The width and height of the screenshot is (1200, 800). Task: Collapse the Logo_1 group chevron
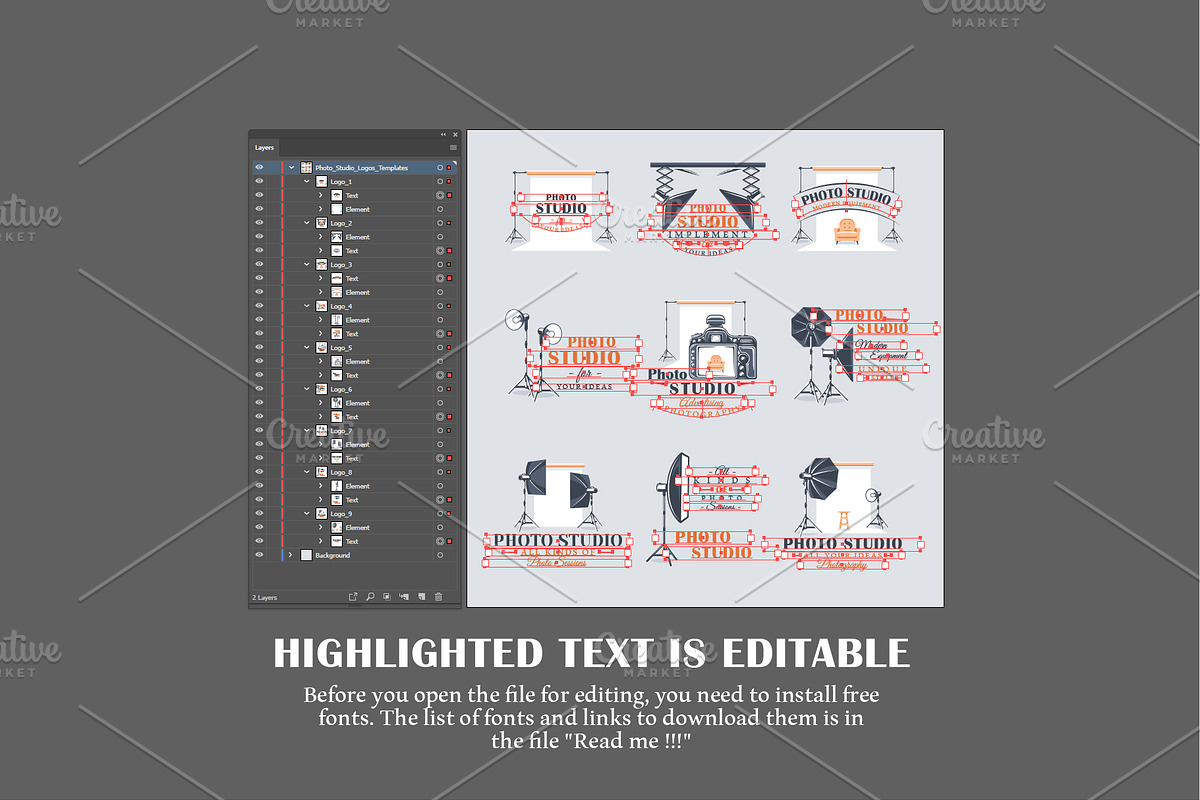point(307,182)
